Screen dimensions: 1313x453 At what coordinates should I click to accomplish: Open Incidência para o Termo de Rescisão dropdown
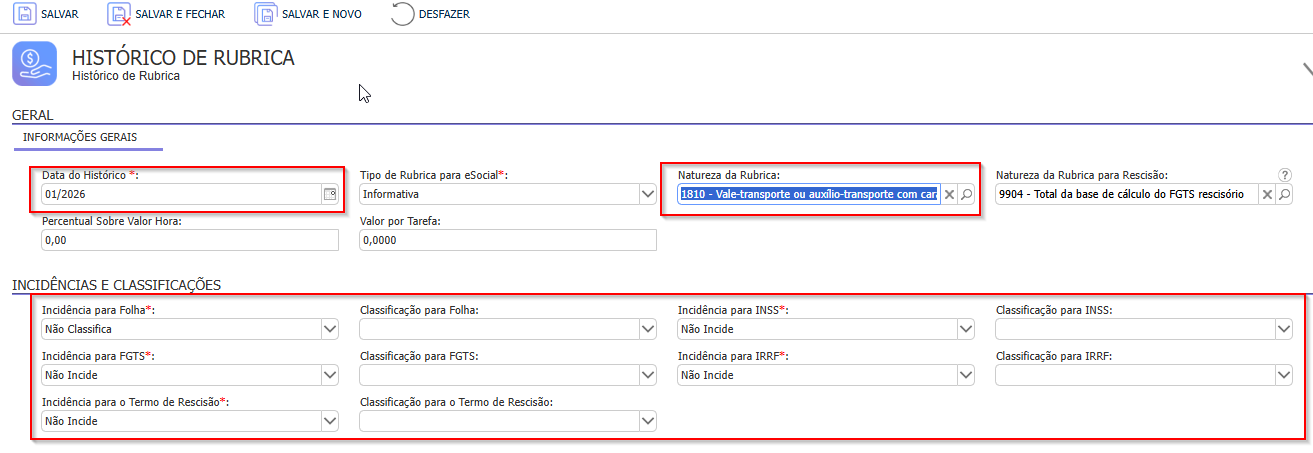click(x=330, y=421)
